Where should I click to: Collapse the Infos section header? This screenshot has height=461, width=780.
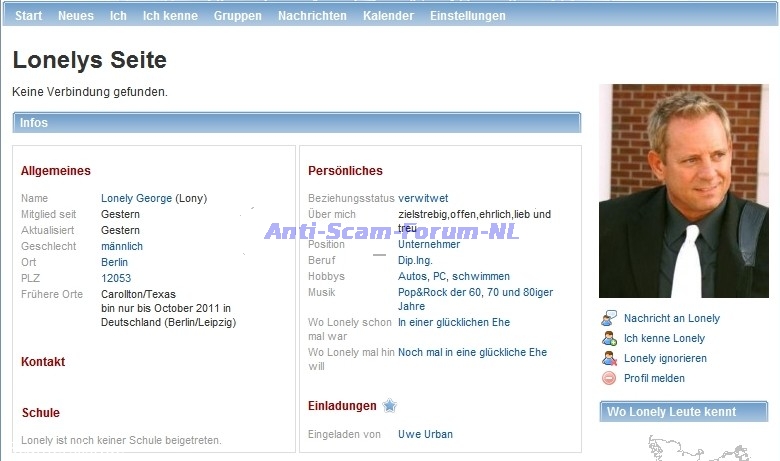coord(296,123)
